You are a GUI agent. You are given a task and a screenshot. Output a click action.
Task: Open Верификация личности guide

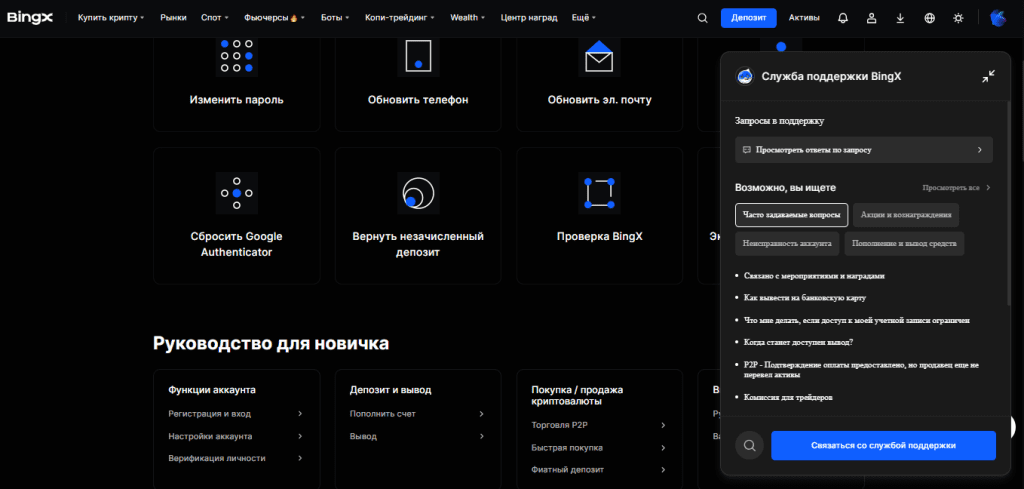pos(236,458)
